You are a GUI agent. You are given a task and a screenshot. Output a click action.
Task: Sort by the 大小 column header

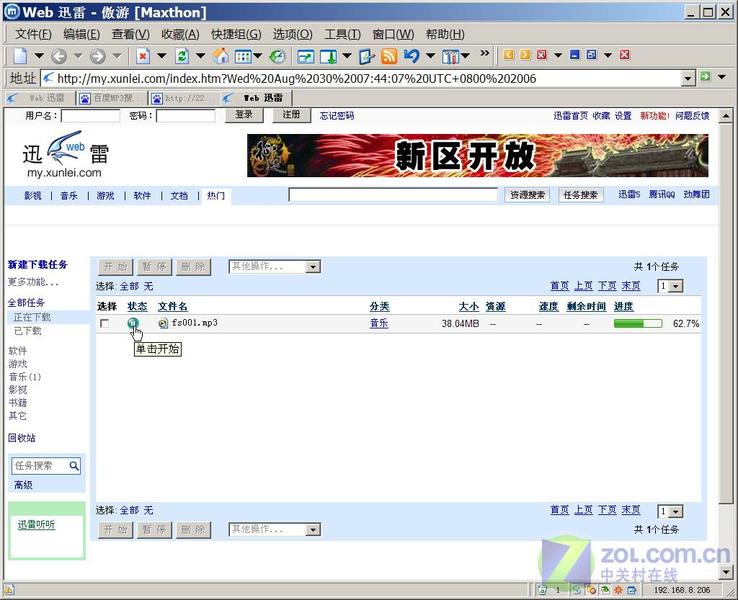click(x=468, y=307)
